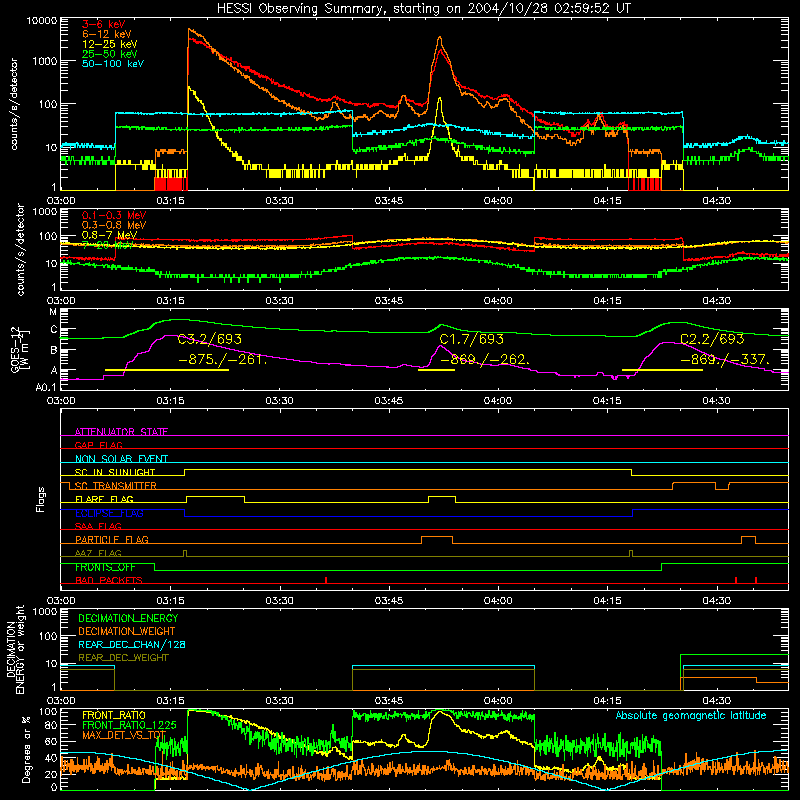
Task: Click the MAX_DET_VS_TOT legend label
Action: click(x=124, y=735)
